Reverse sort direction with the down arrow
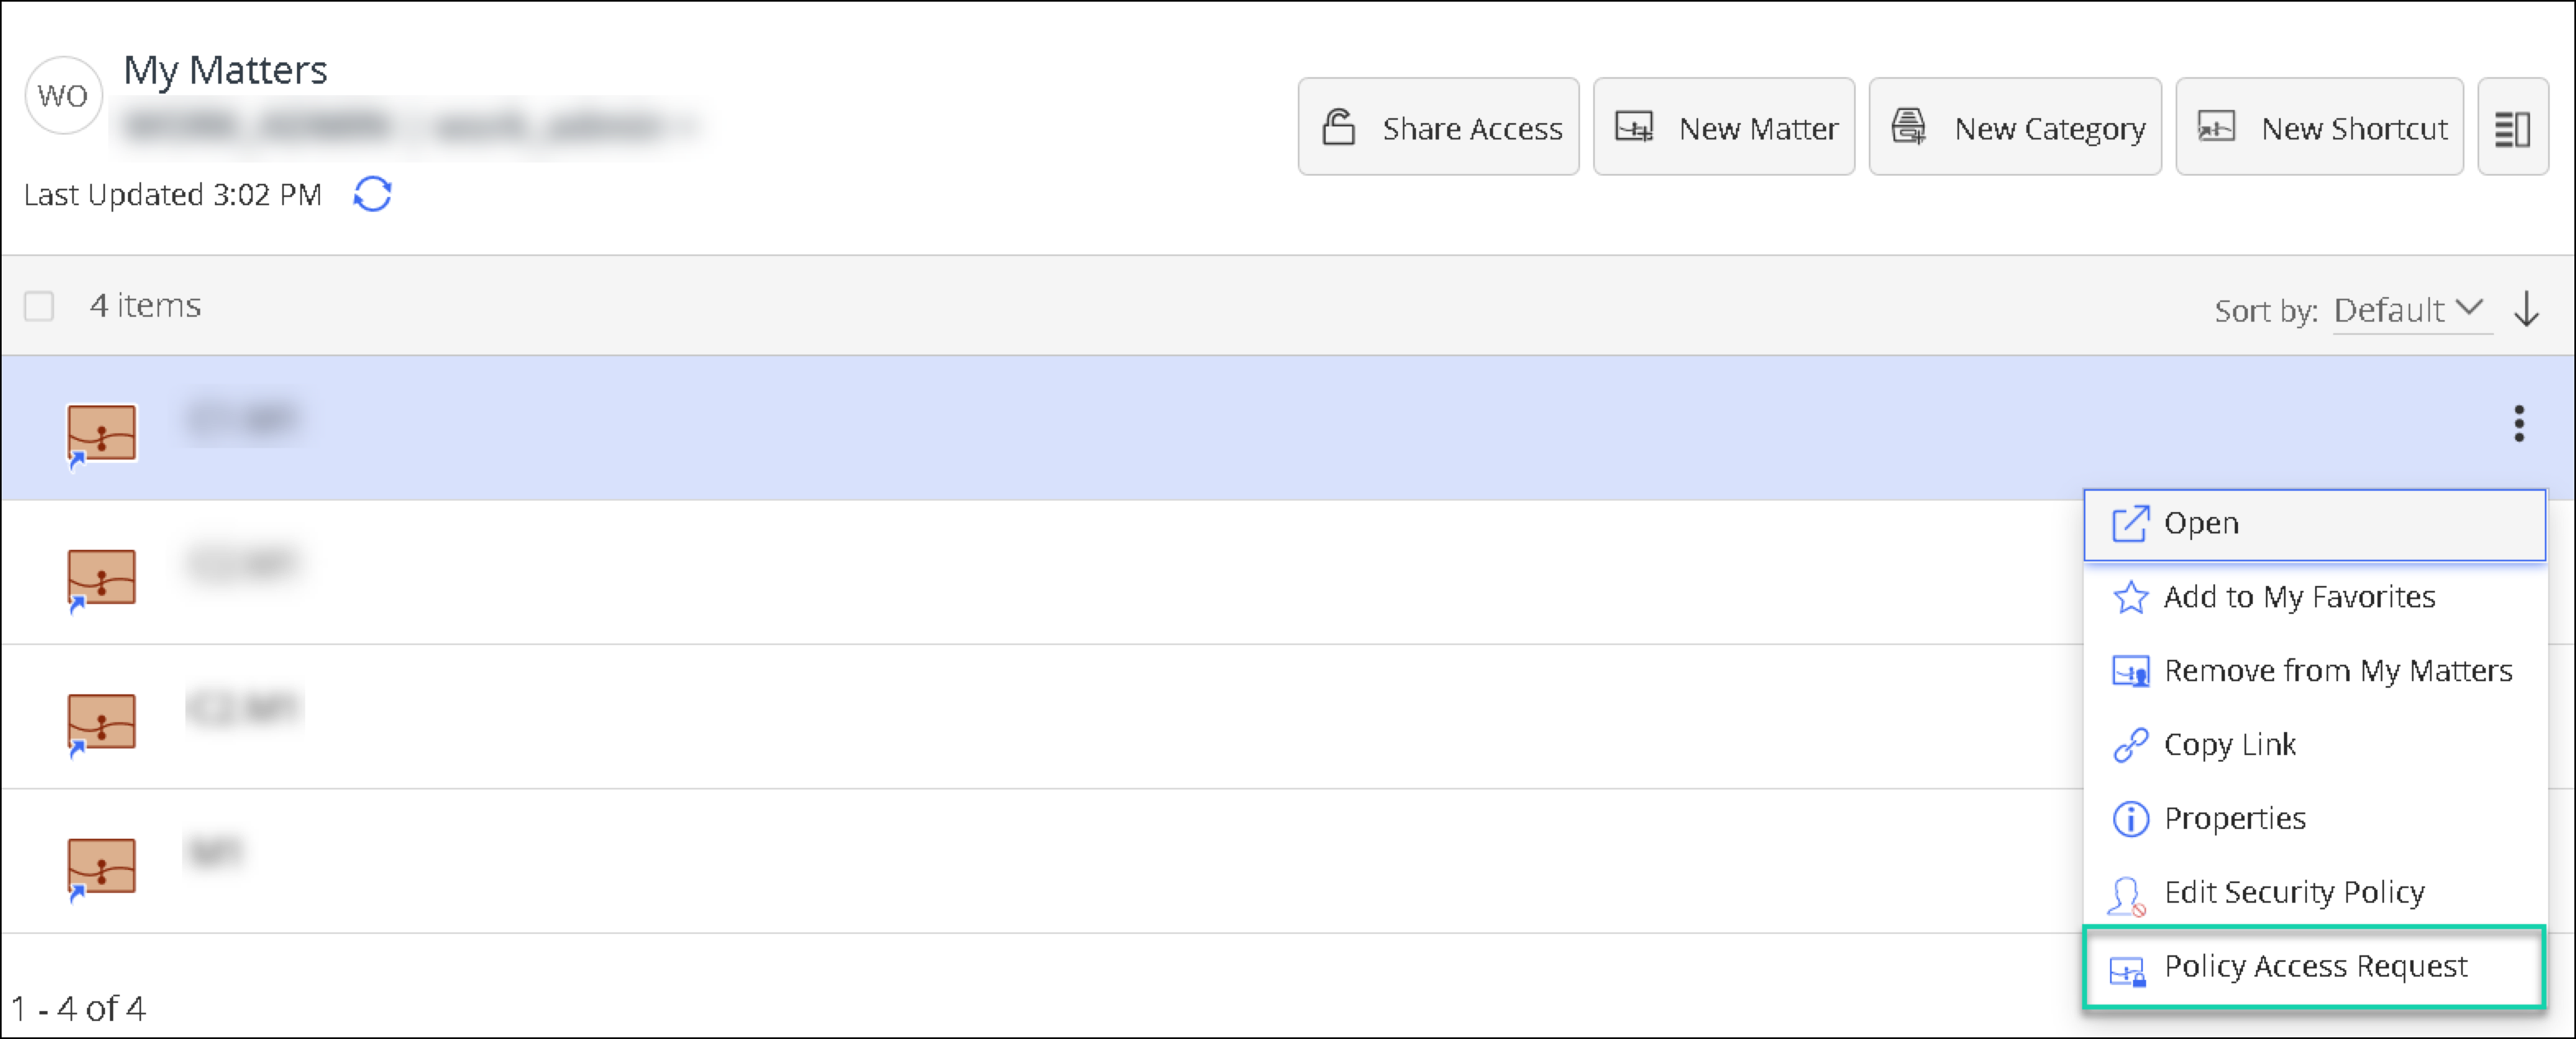This screenshot has height=1039, width=2576. [2526, 310]
